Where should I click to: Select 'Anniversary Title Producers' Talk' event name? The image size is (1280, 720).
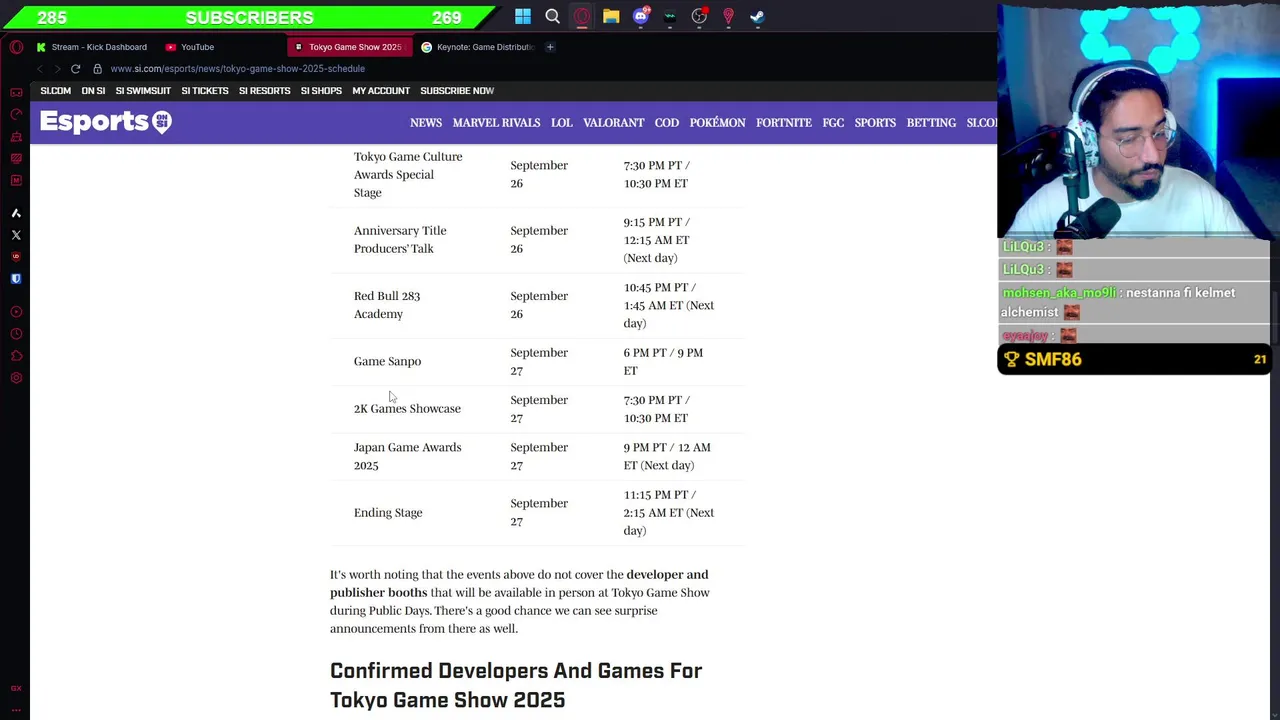400,240
